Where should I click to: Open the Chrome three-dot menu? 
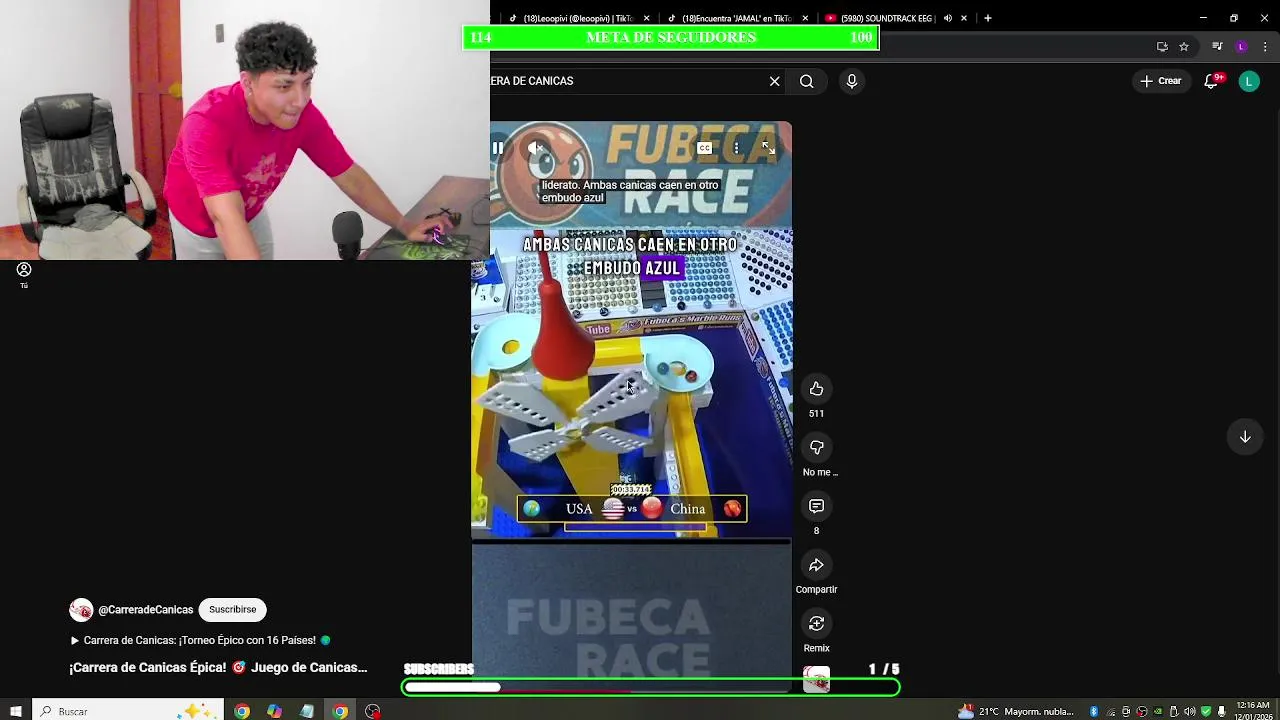tap(1265, 46)
